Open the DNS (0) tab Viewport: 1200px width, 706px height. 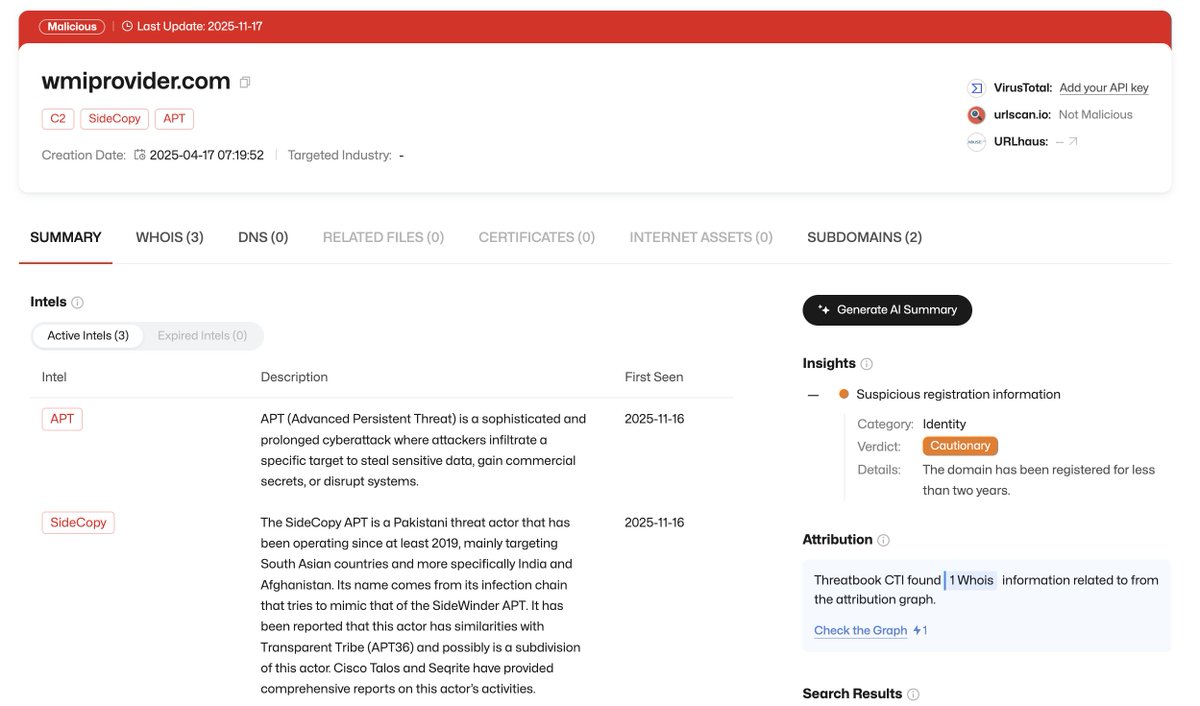pos(263,237)
